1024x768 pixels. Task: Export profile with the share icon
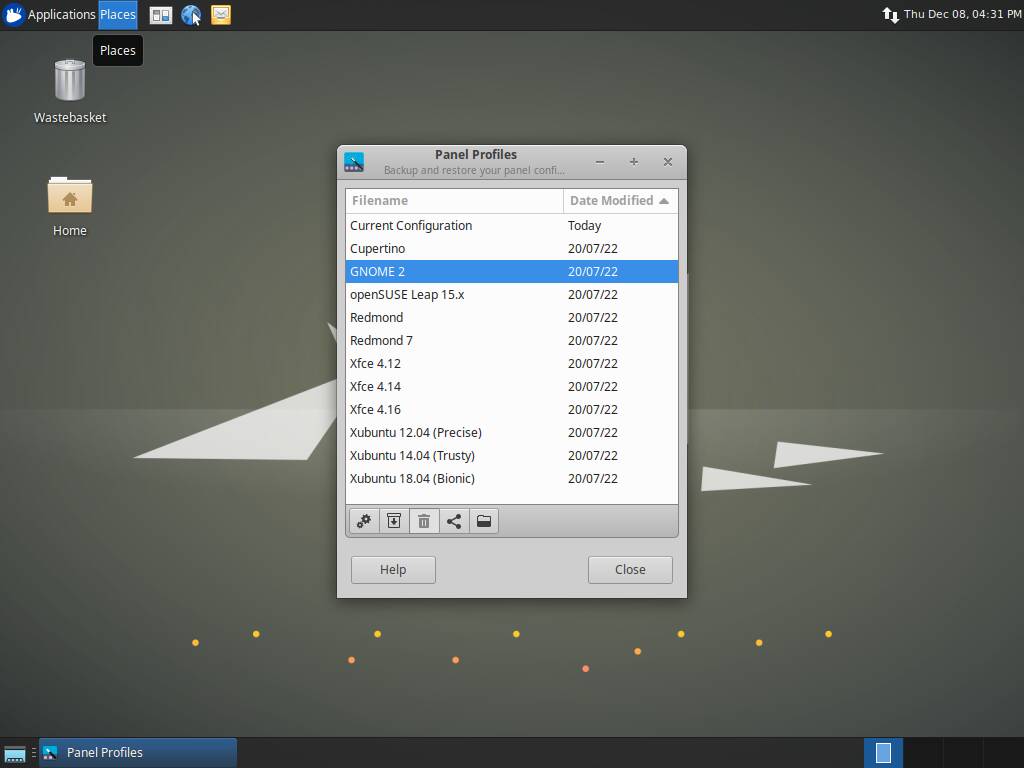point(454,521)
